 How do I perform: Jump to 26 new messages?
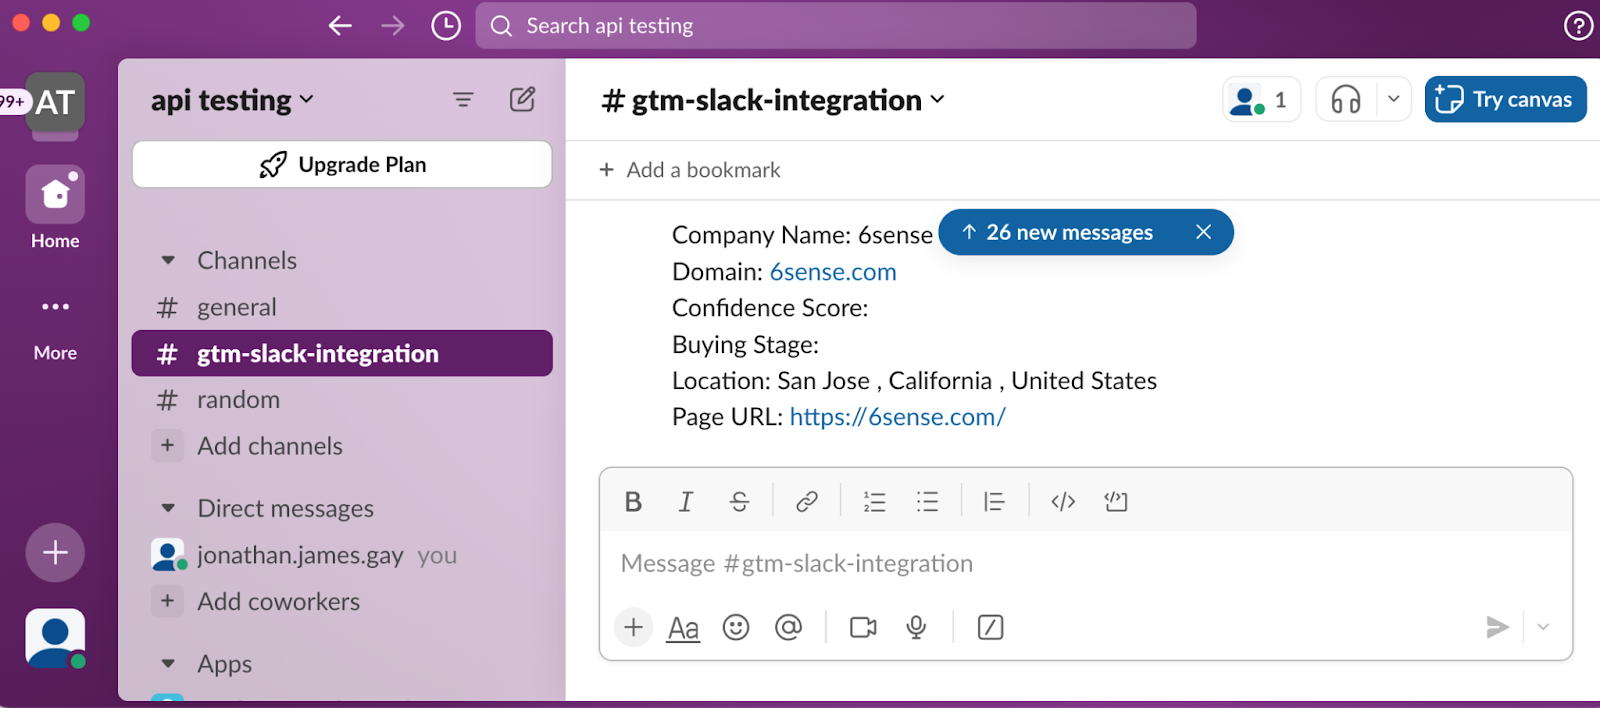pos(1058,232)
